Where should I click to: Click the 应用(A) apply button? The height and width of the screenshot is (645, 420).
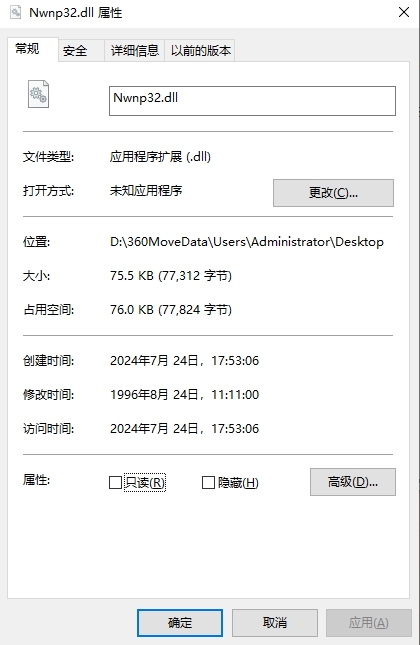coord(369,623)
